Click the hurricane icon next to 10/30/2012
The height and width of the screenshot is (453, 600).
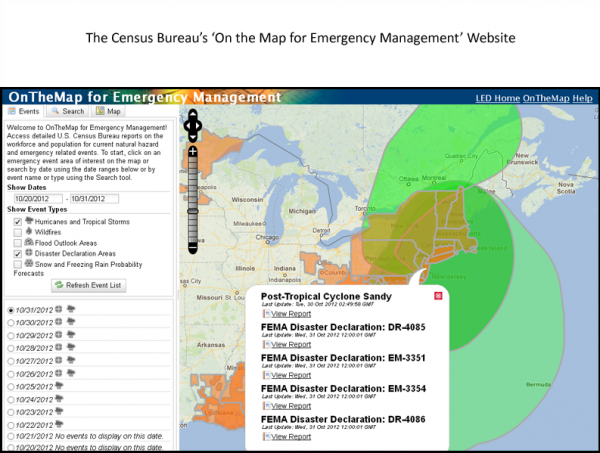click(71, 321)
